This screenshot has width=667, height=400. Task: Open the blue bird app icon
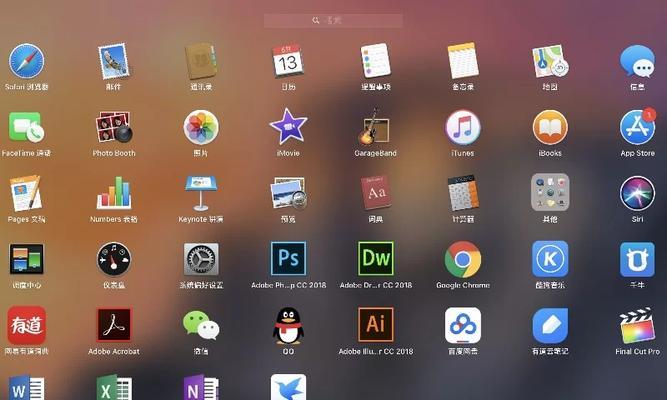click(288, 387)
